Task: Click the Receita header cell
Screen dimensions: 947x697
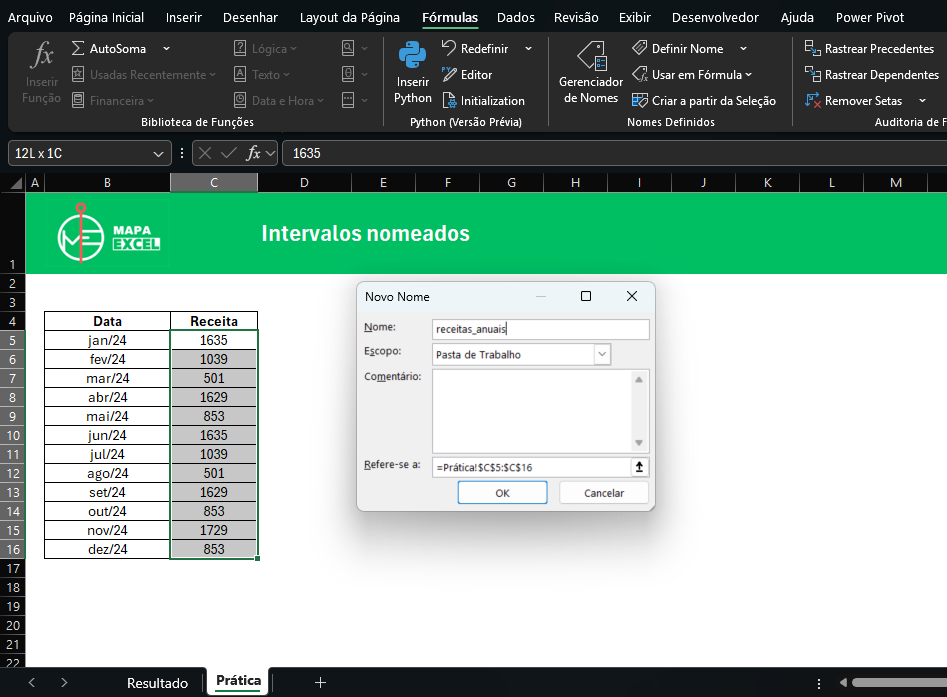Action: 214,321
